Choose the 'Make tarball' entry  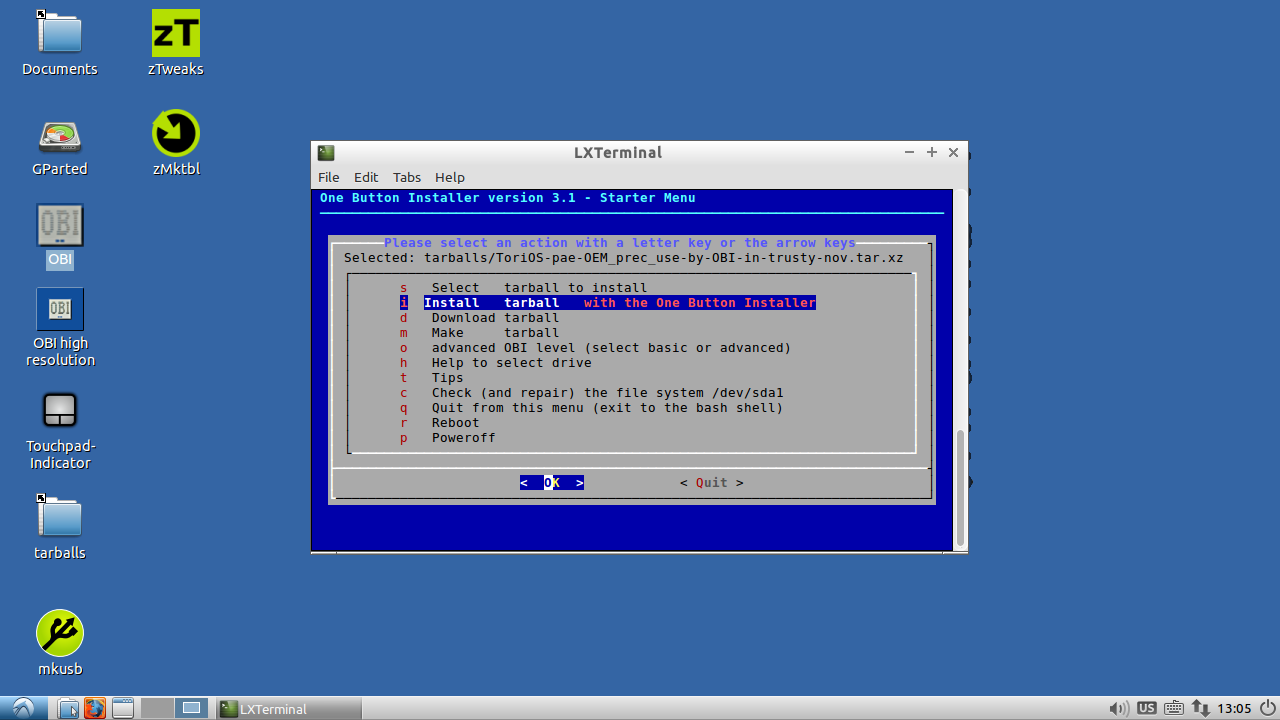click(480, 333)
